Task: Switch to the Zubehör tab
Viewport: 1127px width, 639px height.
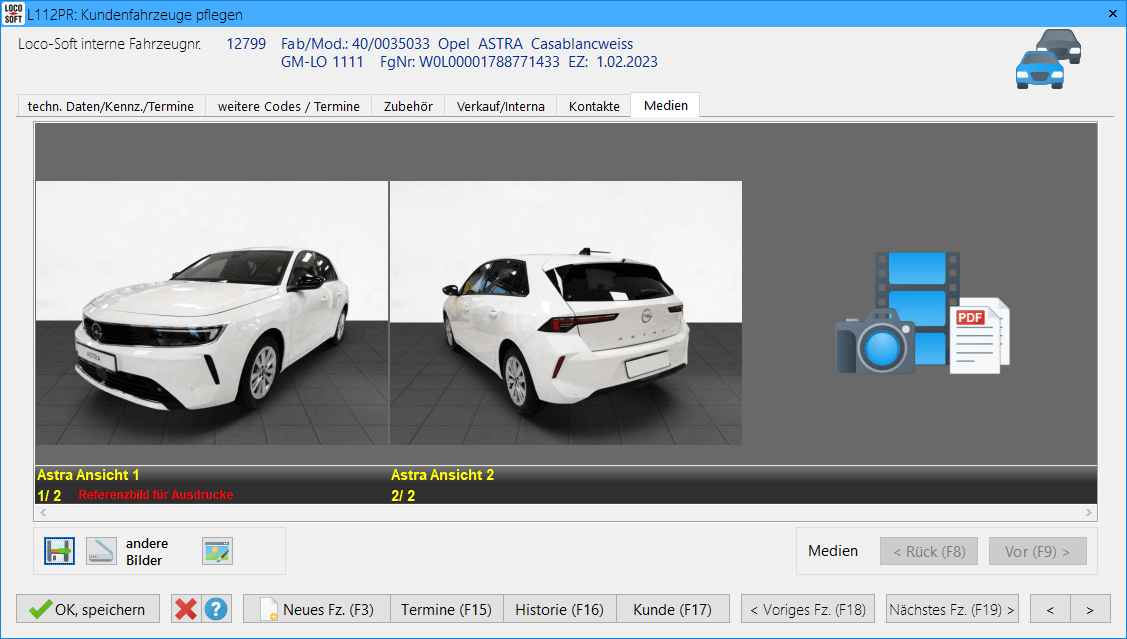Action: [x=408, y=106]
